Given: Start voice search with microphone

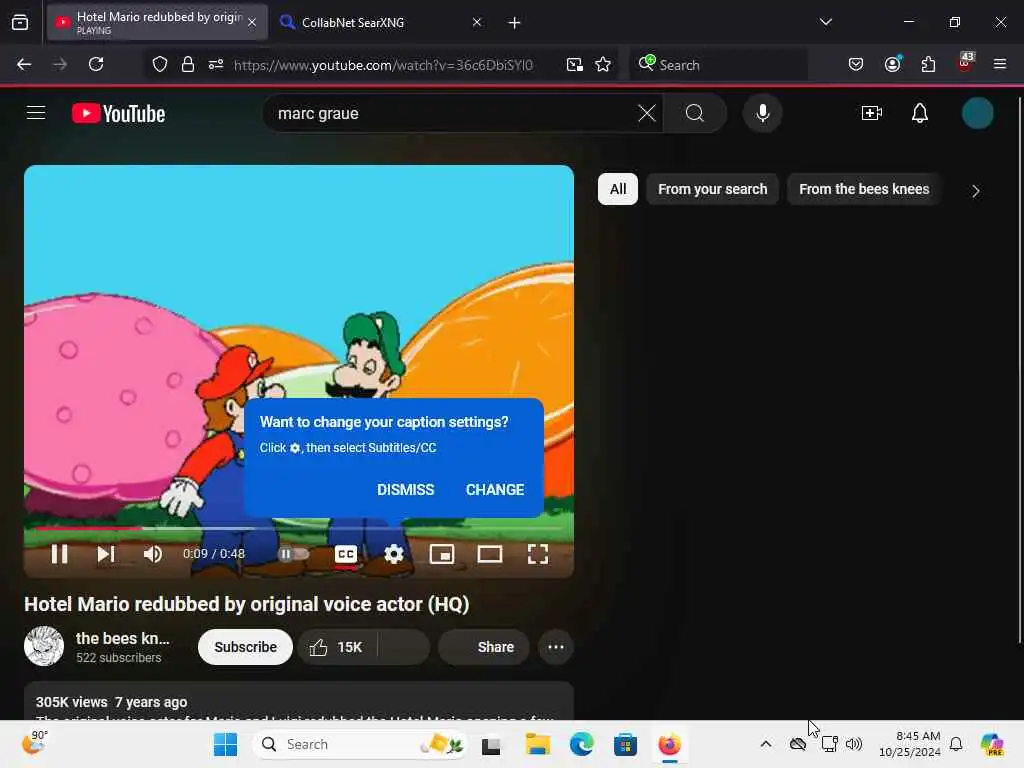Looking at the screenshot, I should click(762, 114).
